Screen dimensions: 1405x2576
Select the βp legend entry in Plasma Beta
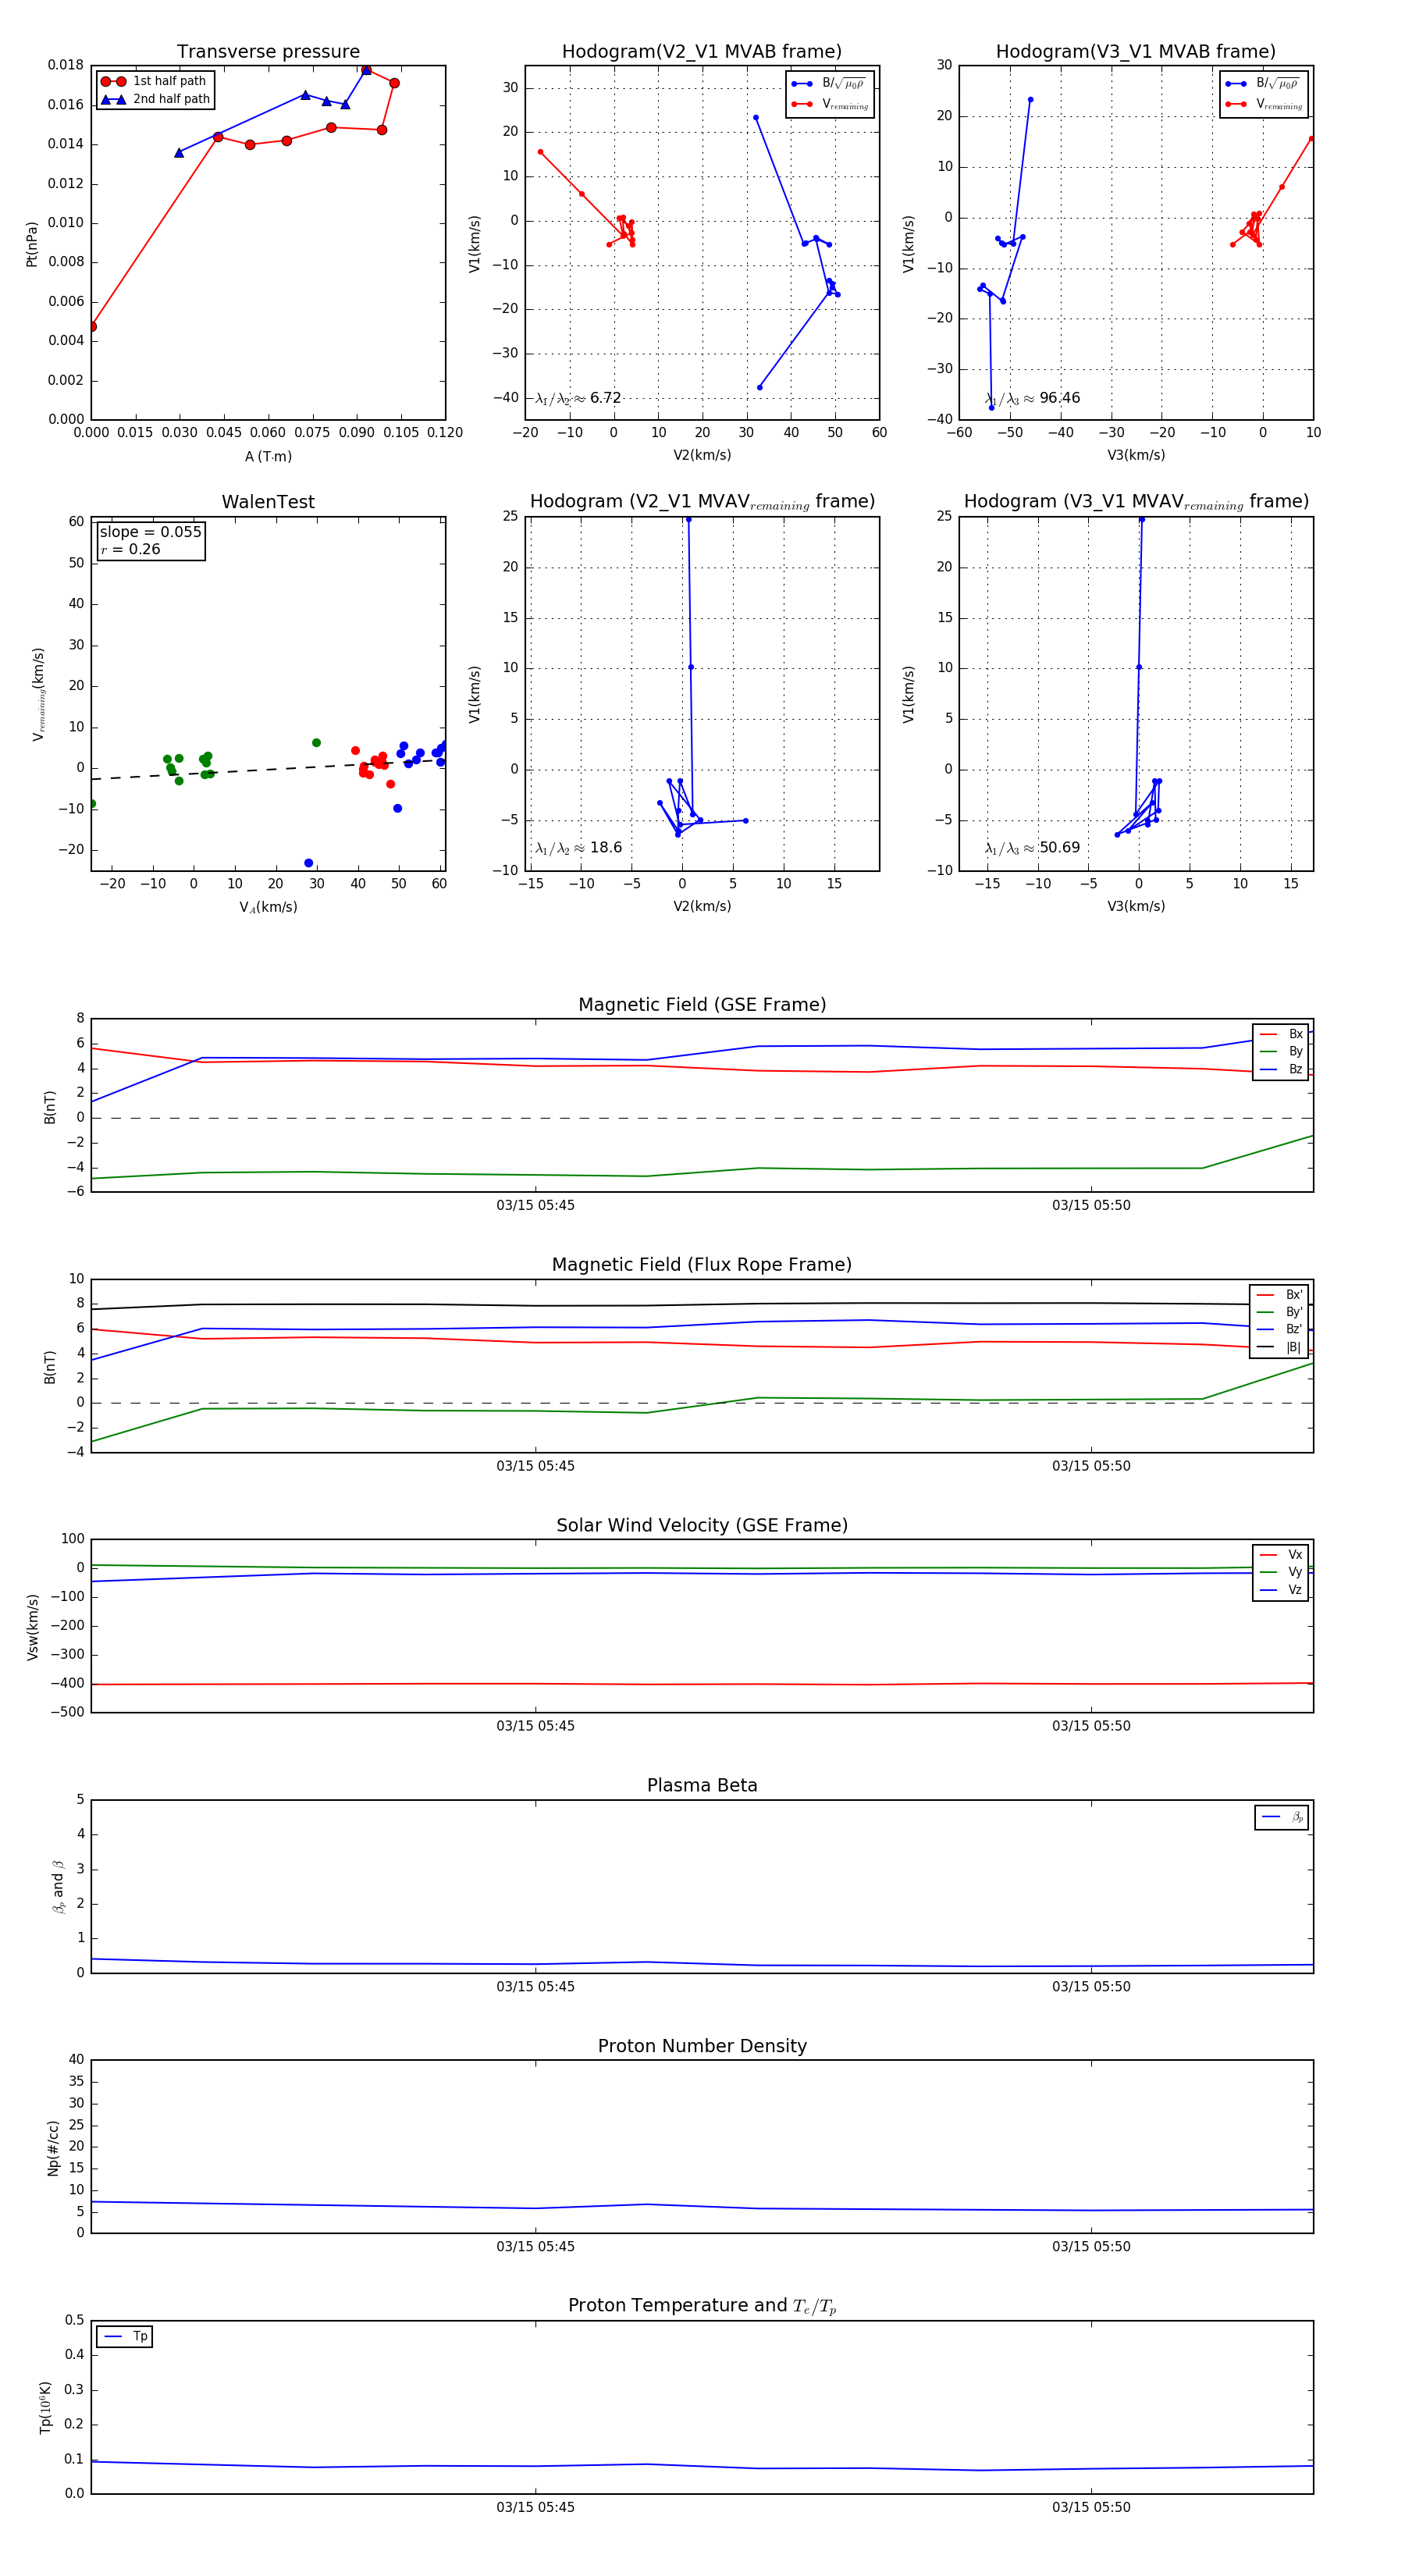click(x=1283, y=1817)
